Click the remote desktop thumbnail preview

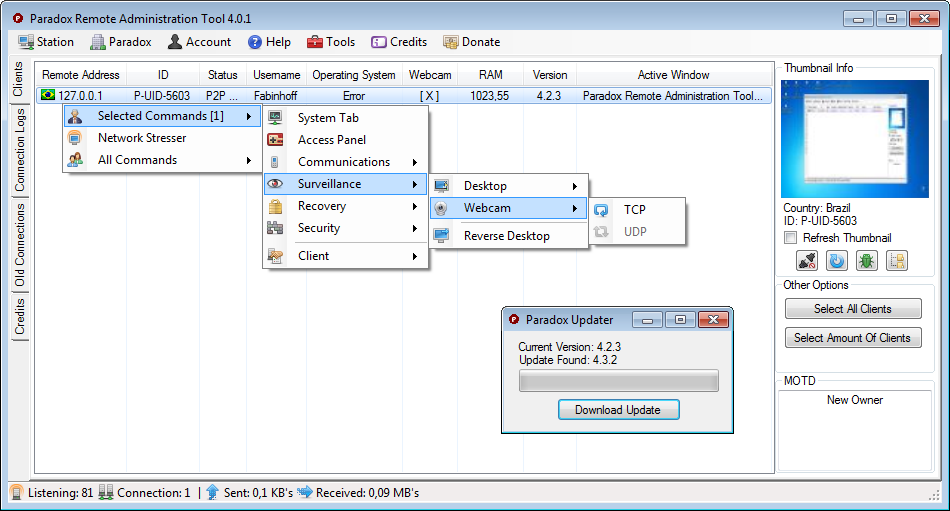pyautogui.click(x=855, y=139)
